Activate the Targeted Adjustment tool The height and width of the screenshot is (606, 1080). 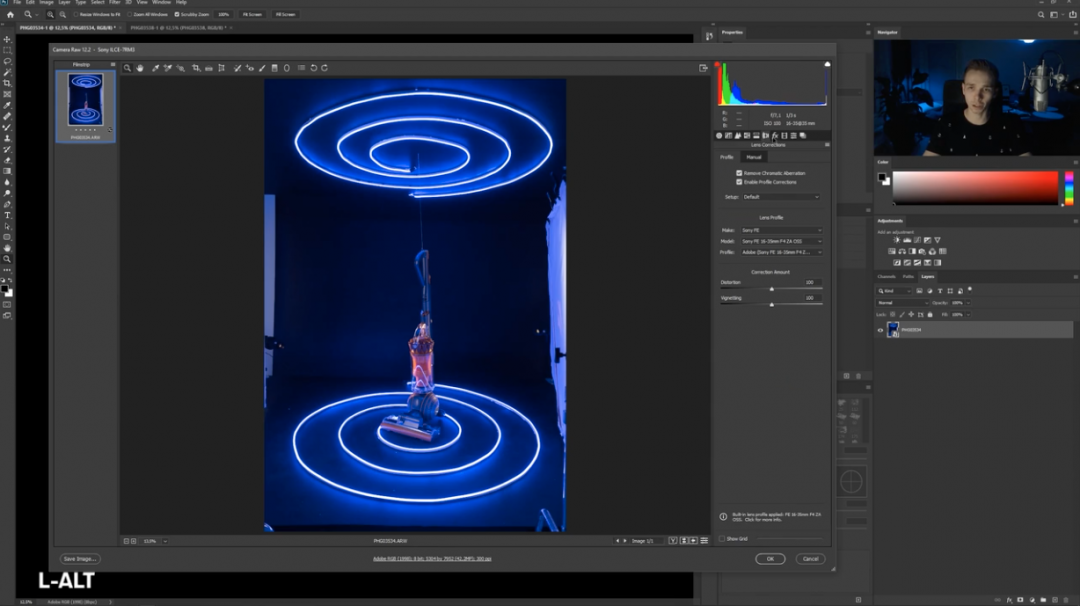click(x=180, y=68)
